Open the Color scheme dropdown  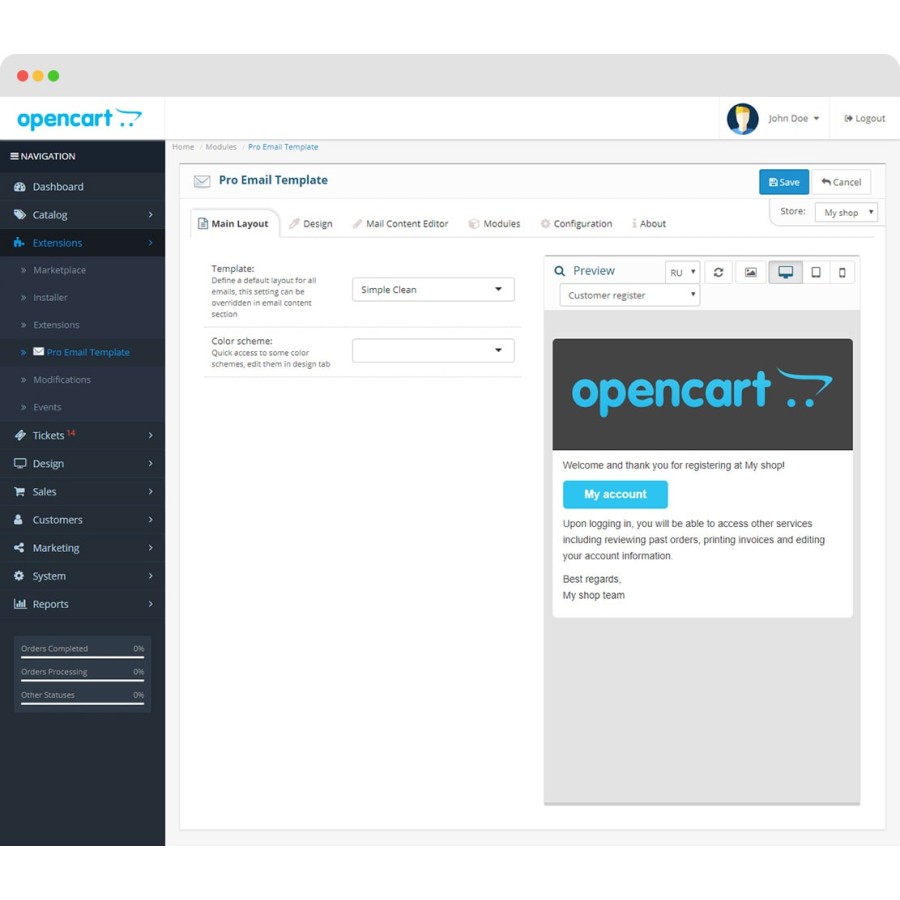point(433,350)
